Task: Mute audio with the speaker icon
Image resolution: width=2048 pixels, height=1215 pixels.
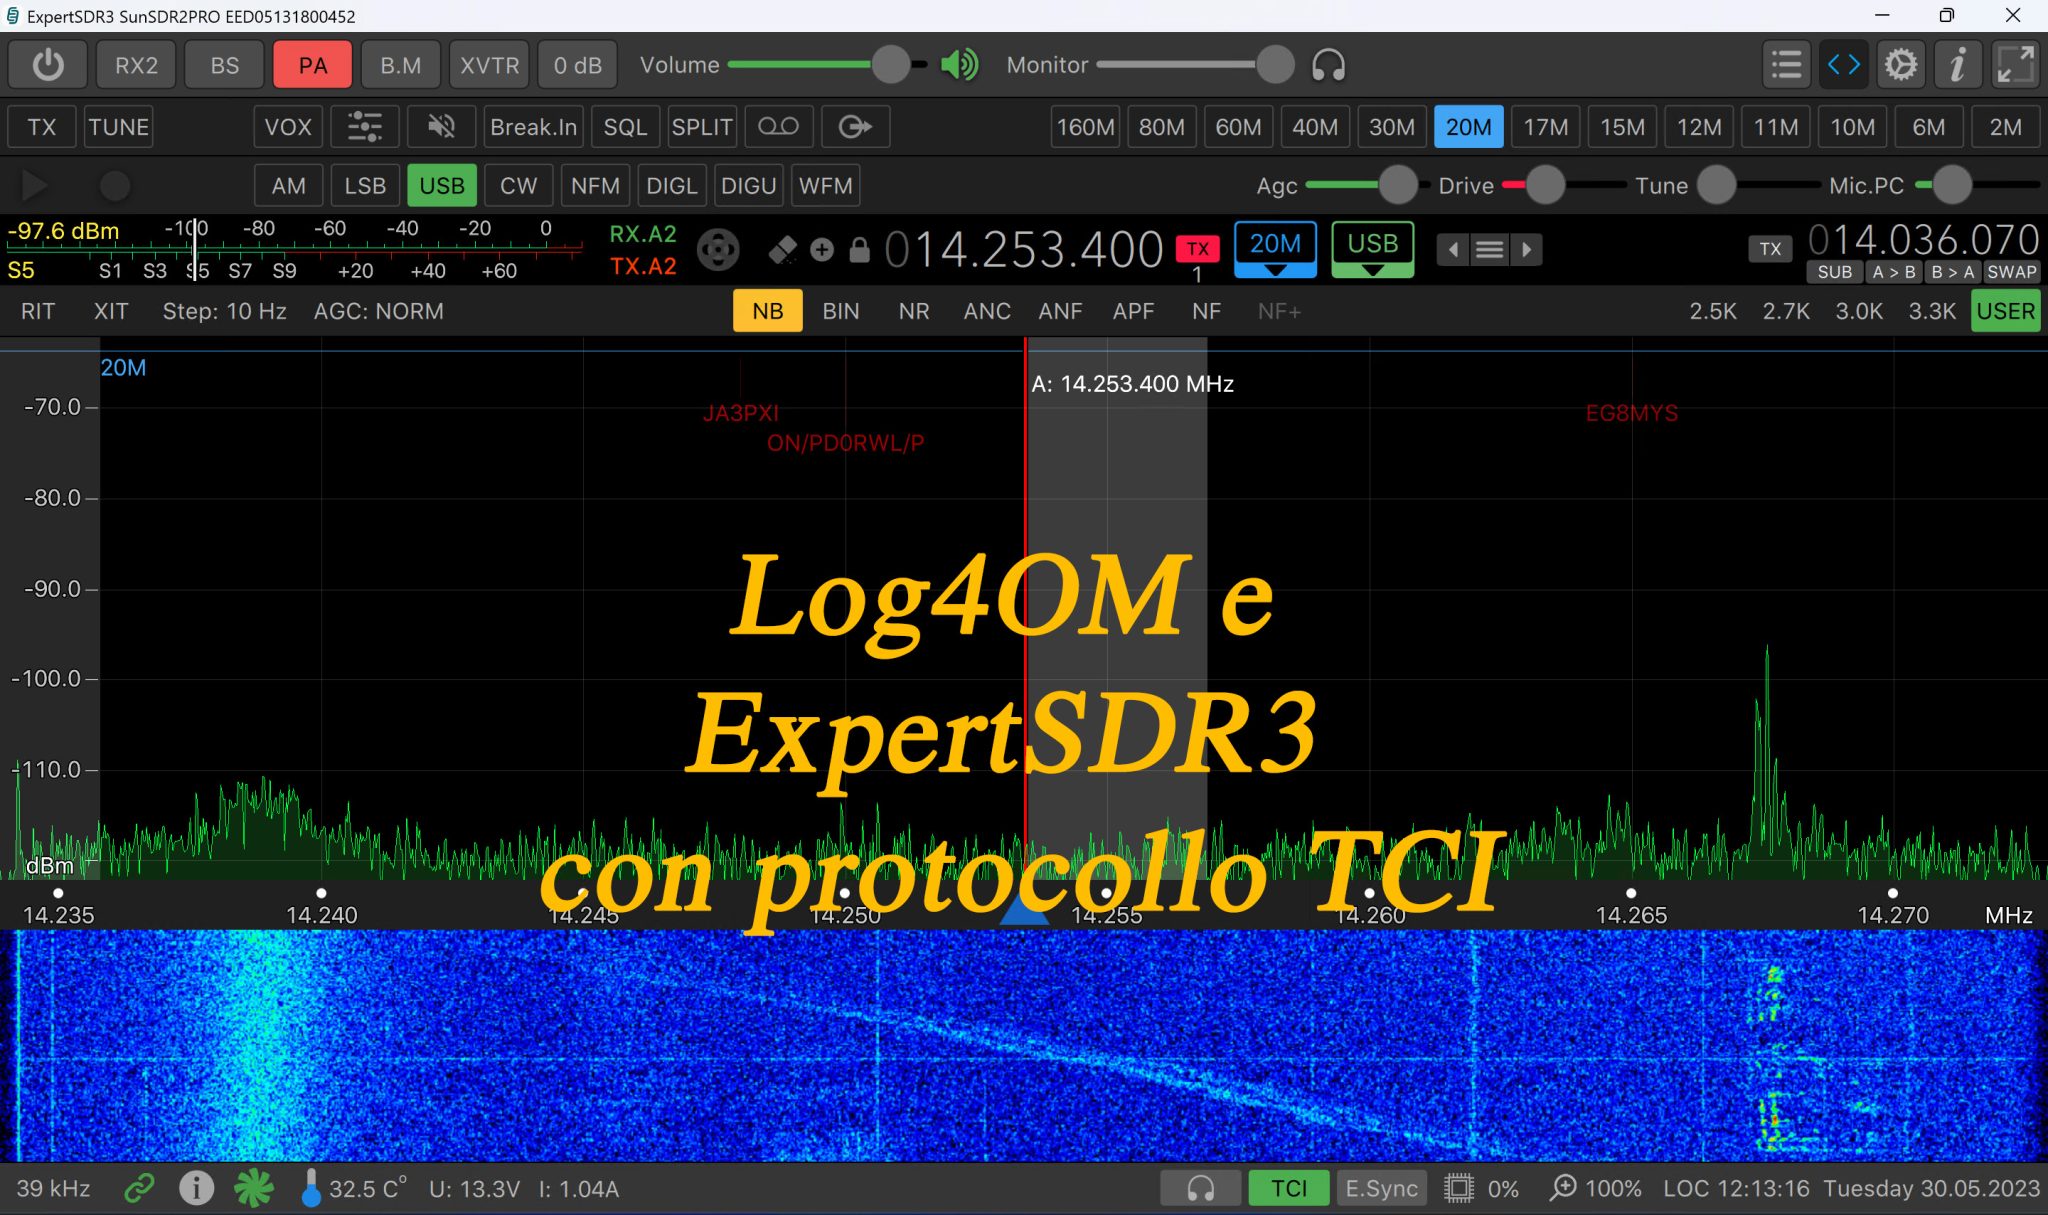Action: (x=960, y=65)
